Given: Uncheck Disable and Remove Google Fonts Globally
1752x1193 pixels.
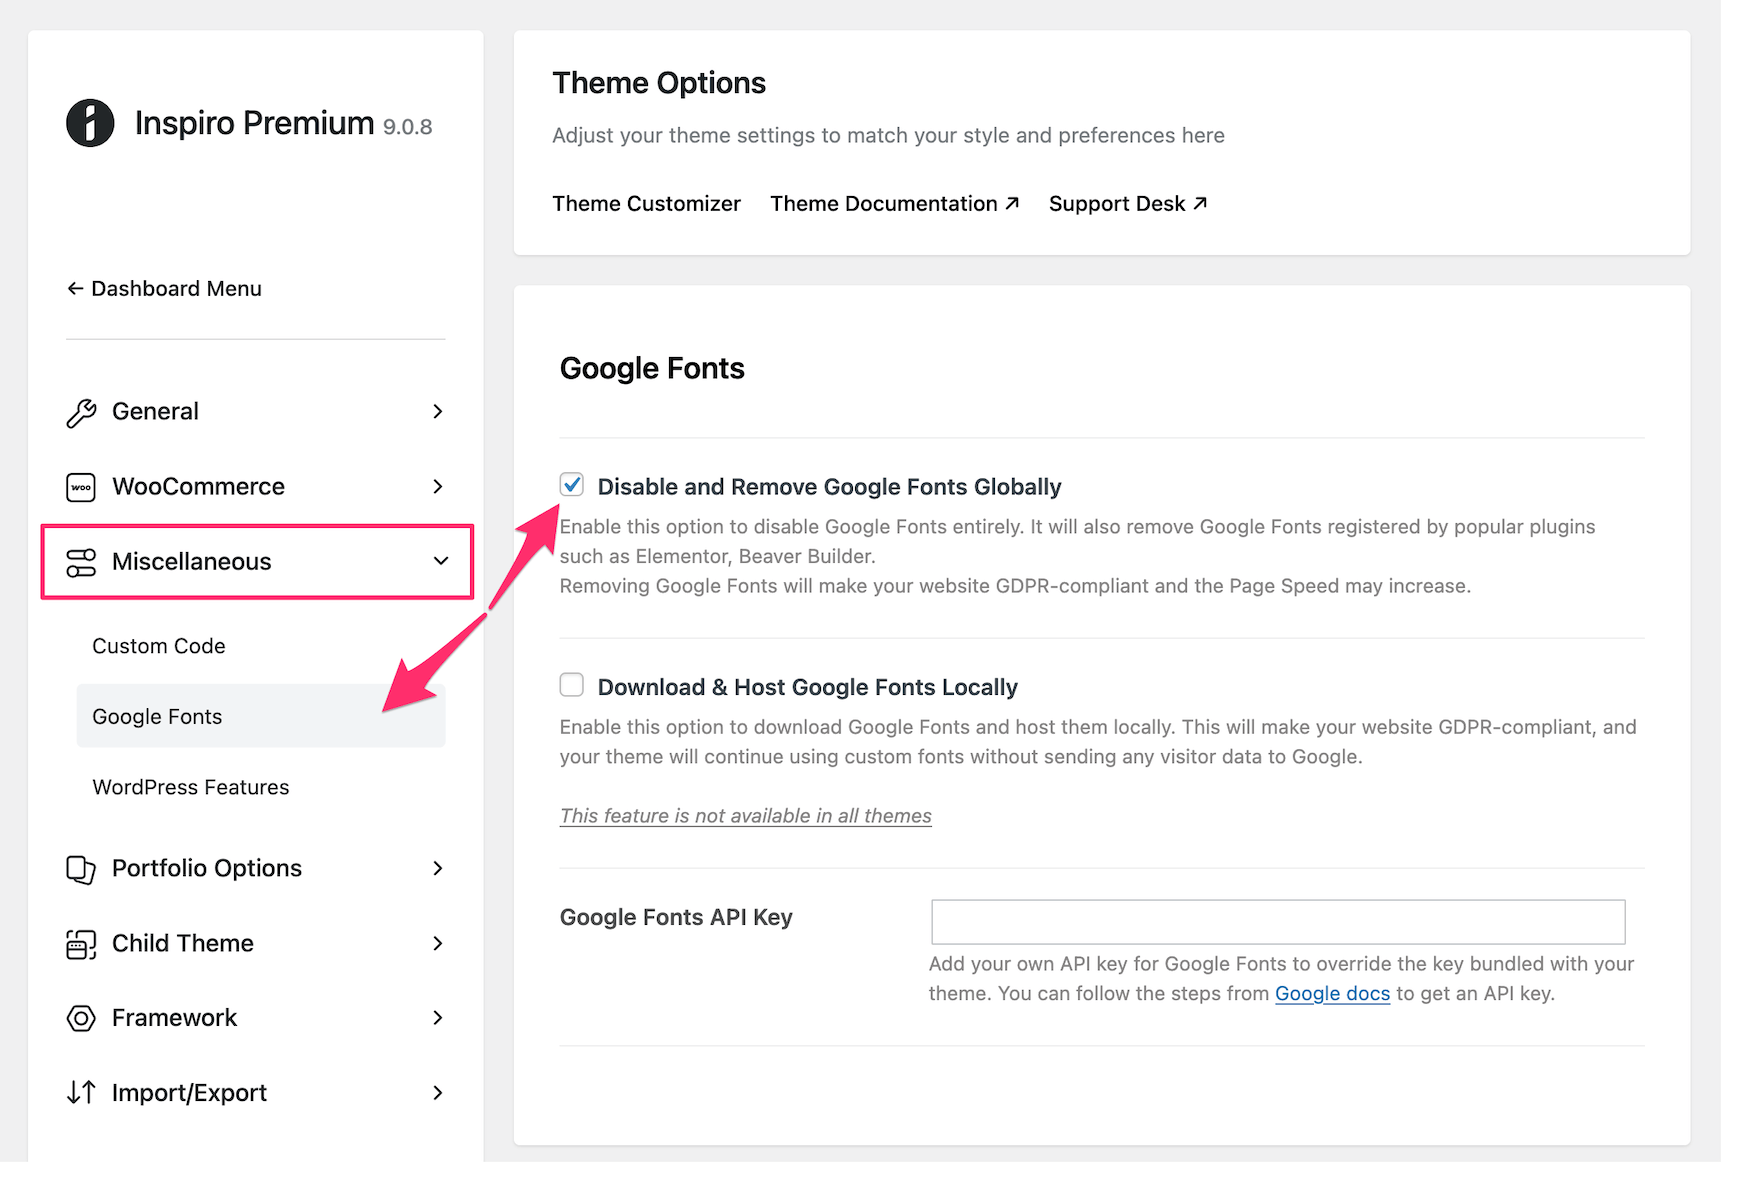Looking at the screenshot, I should (572, 485).
